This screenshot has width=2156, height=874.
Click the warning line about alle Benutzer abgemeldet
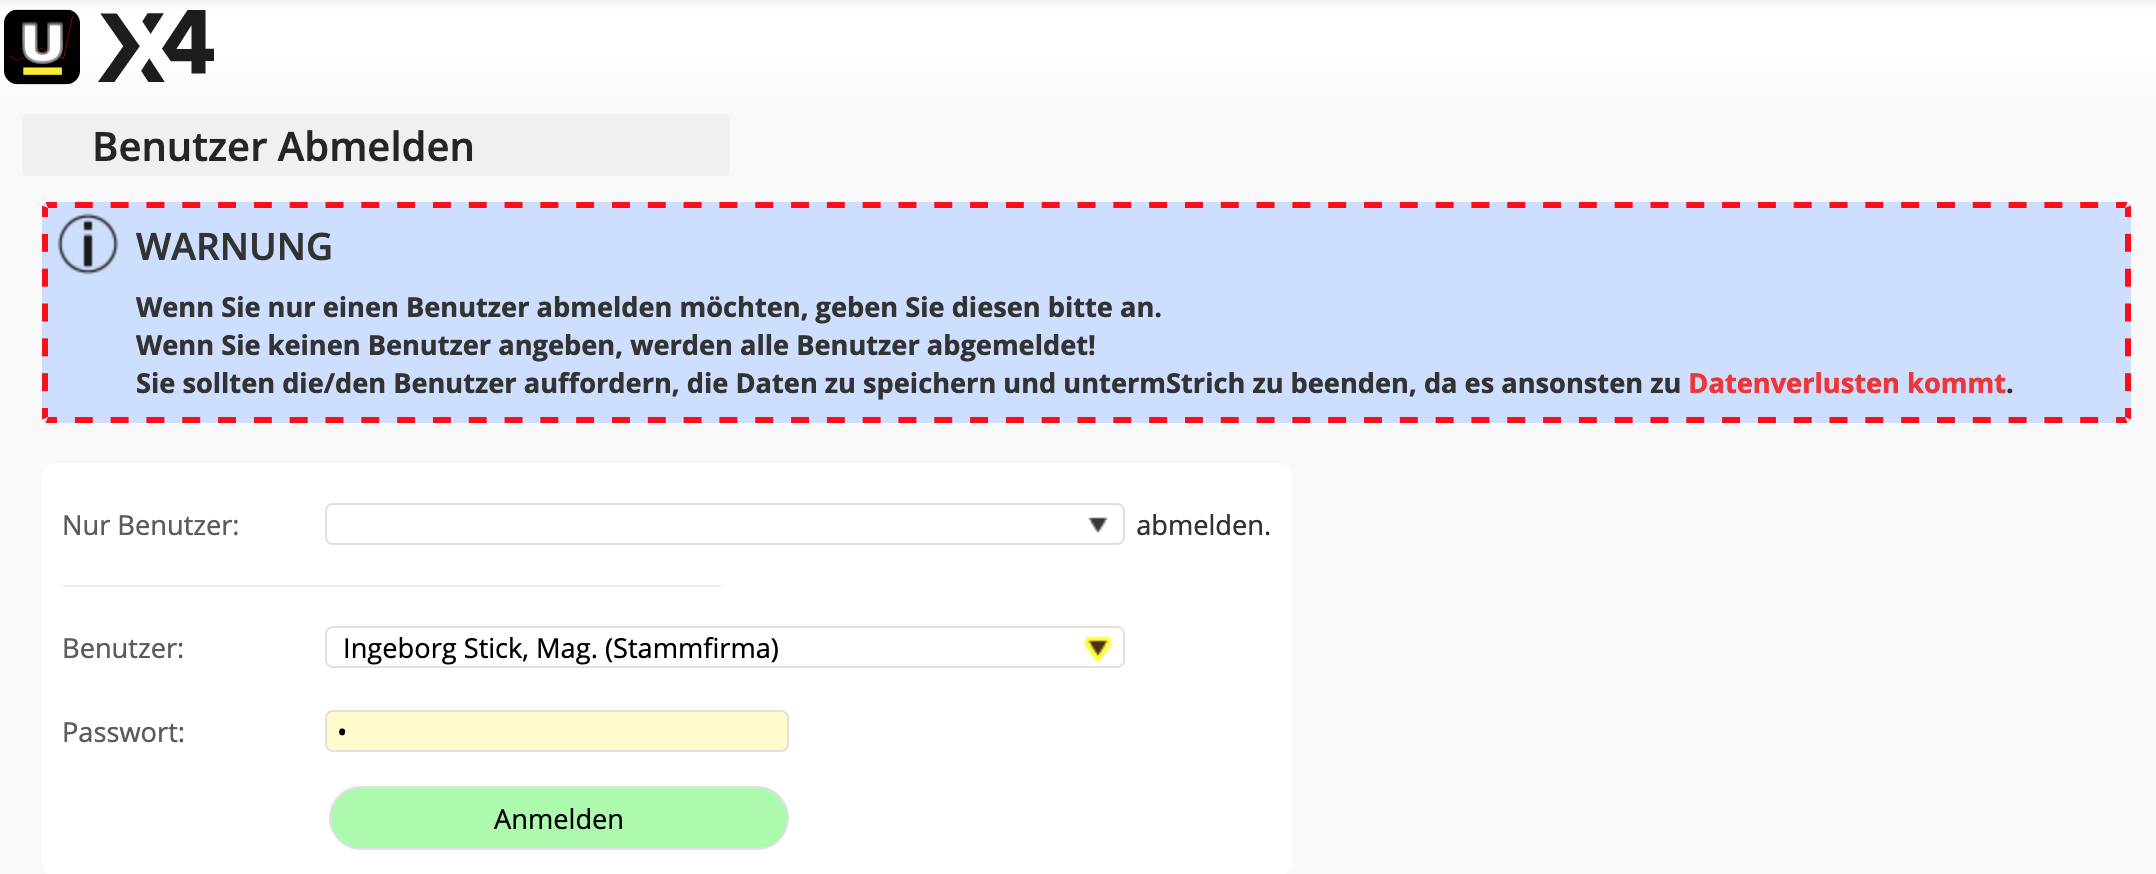point(615,346)
